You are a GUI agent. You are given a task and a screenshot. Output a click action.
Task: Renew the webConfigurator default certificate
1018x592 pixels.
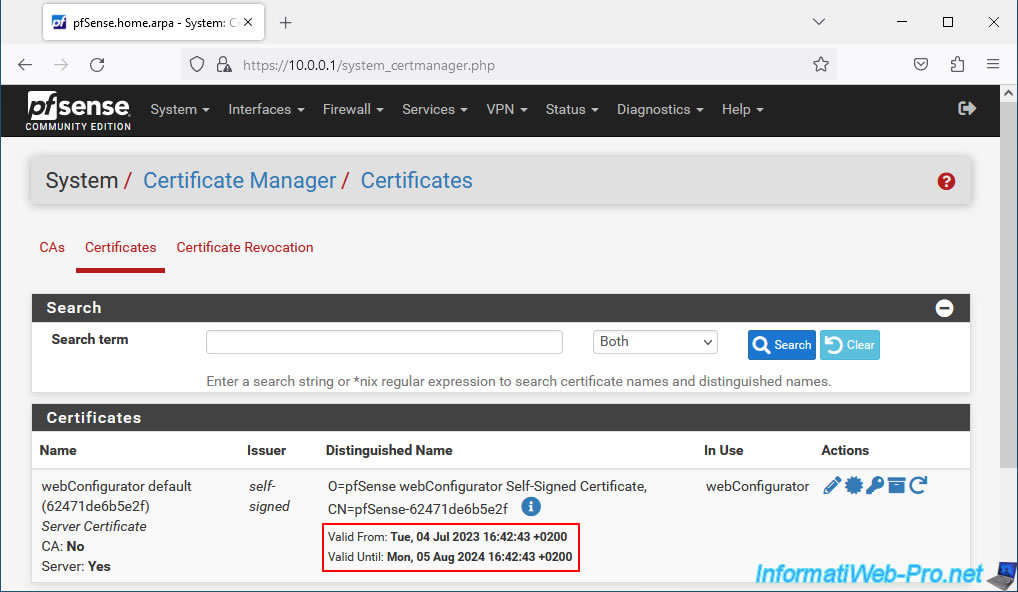[x=918, y=485]
